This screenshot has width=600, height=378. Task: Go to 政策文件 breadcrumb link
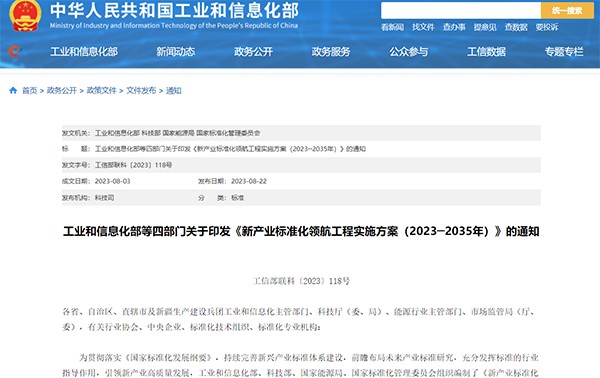(x=101, y=91)
